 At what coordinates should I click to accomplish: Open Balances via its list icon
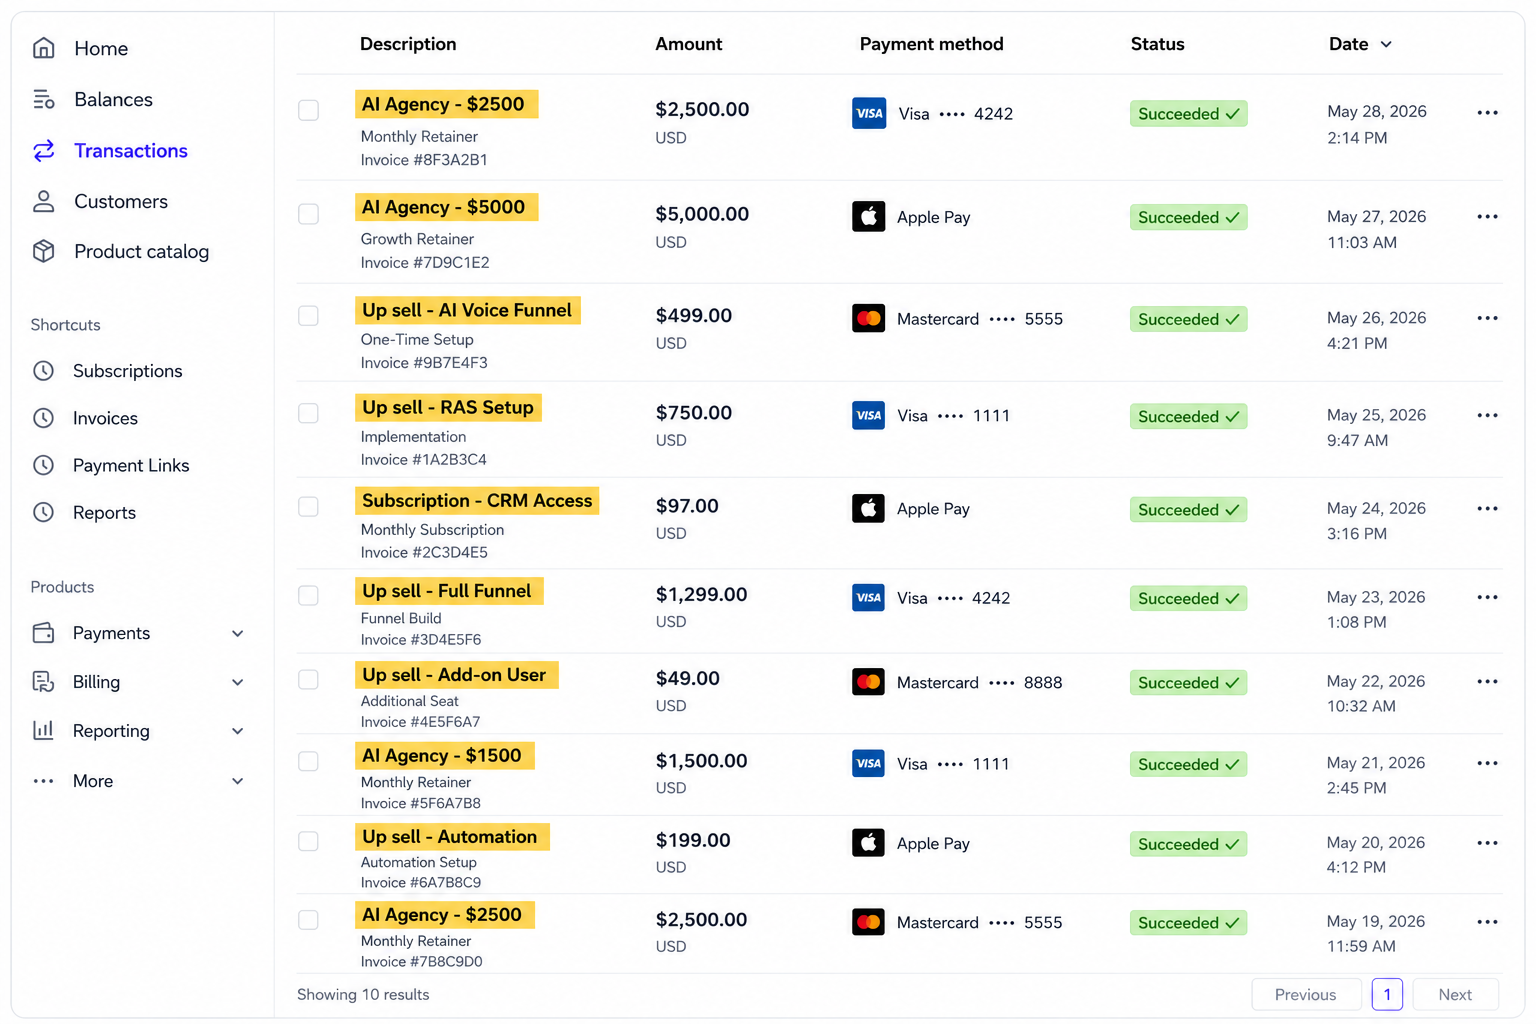(43, 99)
